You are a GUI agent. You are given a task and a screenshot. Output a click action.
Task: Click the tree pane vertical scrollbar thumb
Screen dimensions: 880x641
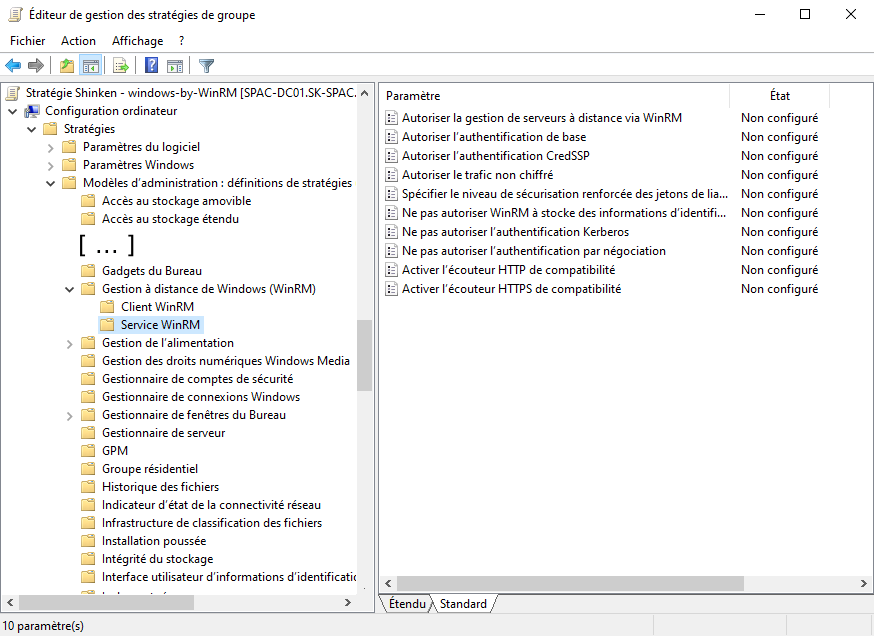point(364,355)
